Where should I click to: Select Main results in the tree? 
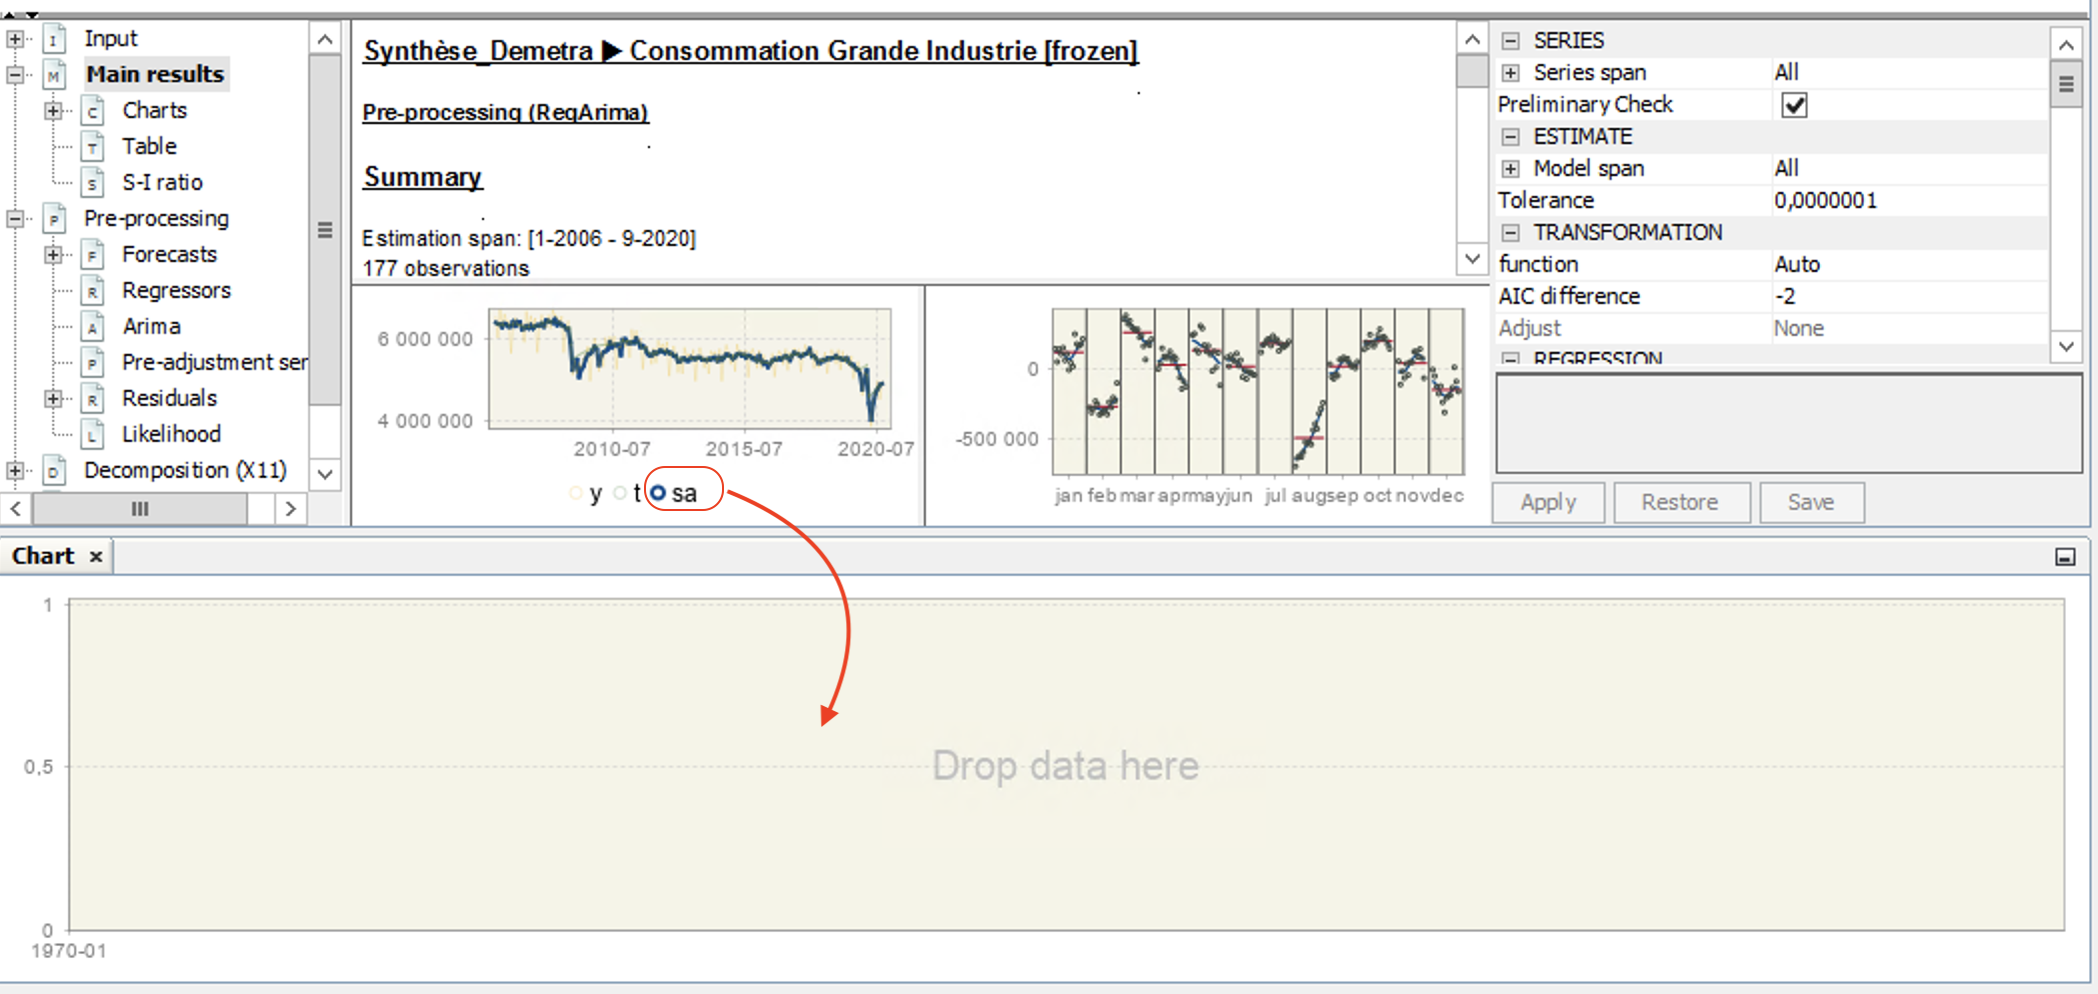click(155, 74)
